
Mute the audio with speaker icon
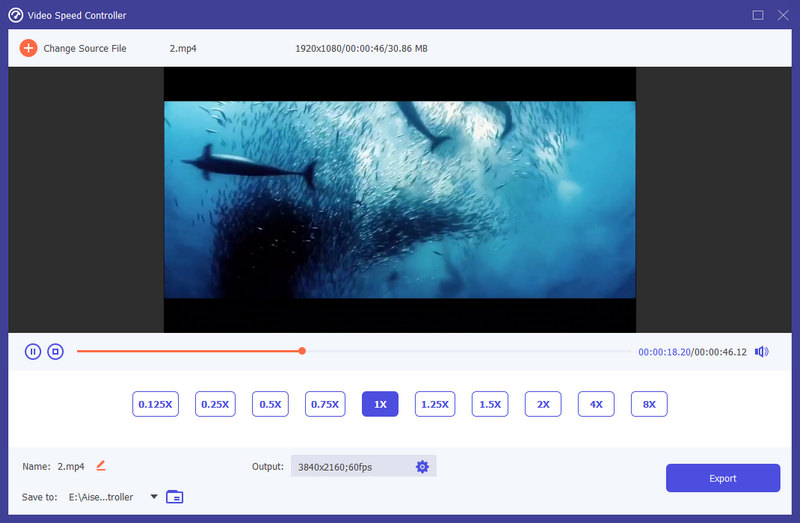(761, 351)
